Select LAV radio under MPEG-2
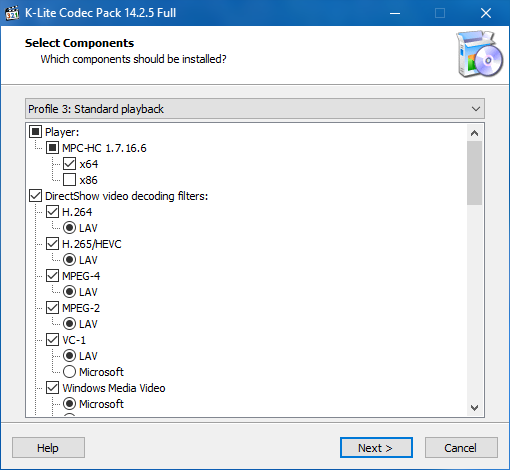 pyautogui.click(x=69, y=324)
